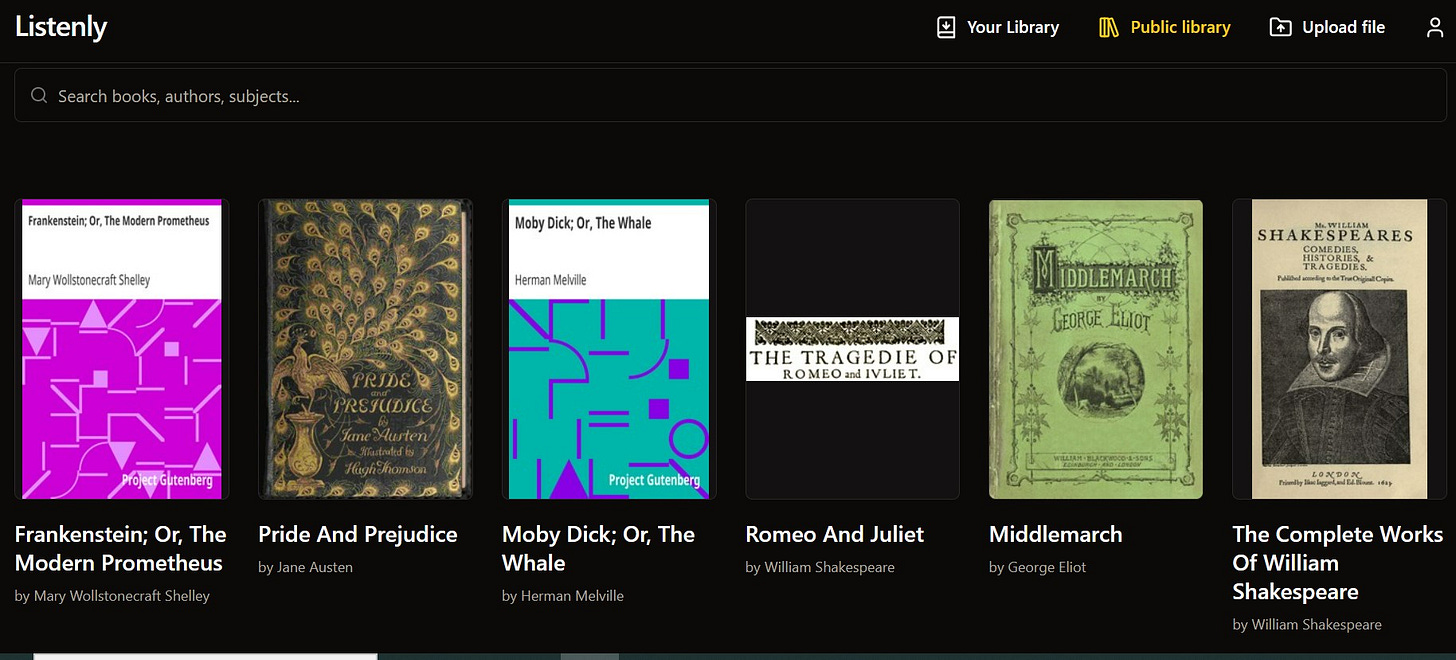Click author text by Mary Wollstonecraft Shelley
The image size is (1456, 660).
112,596
